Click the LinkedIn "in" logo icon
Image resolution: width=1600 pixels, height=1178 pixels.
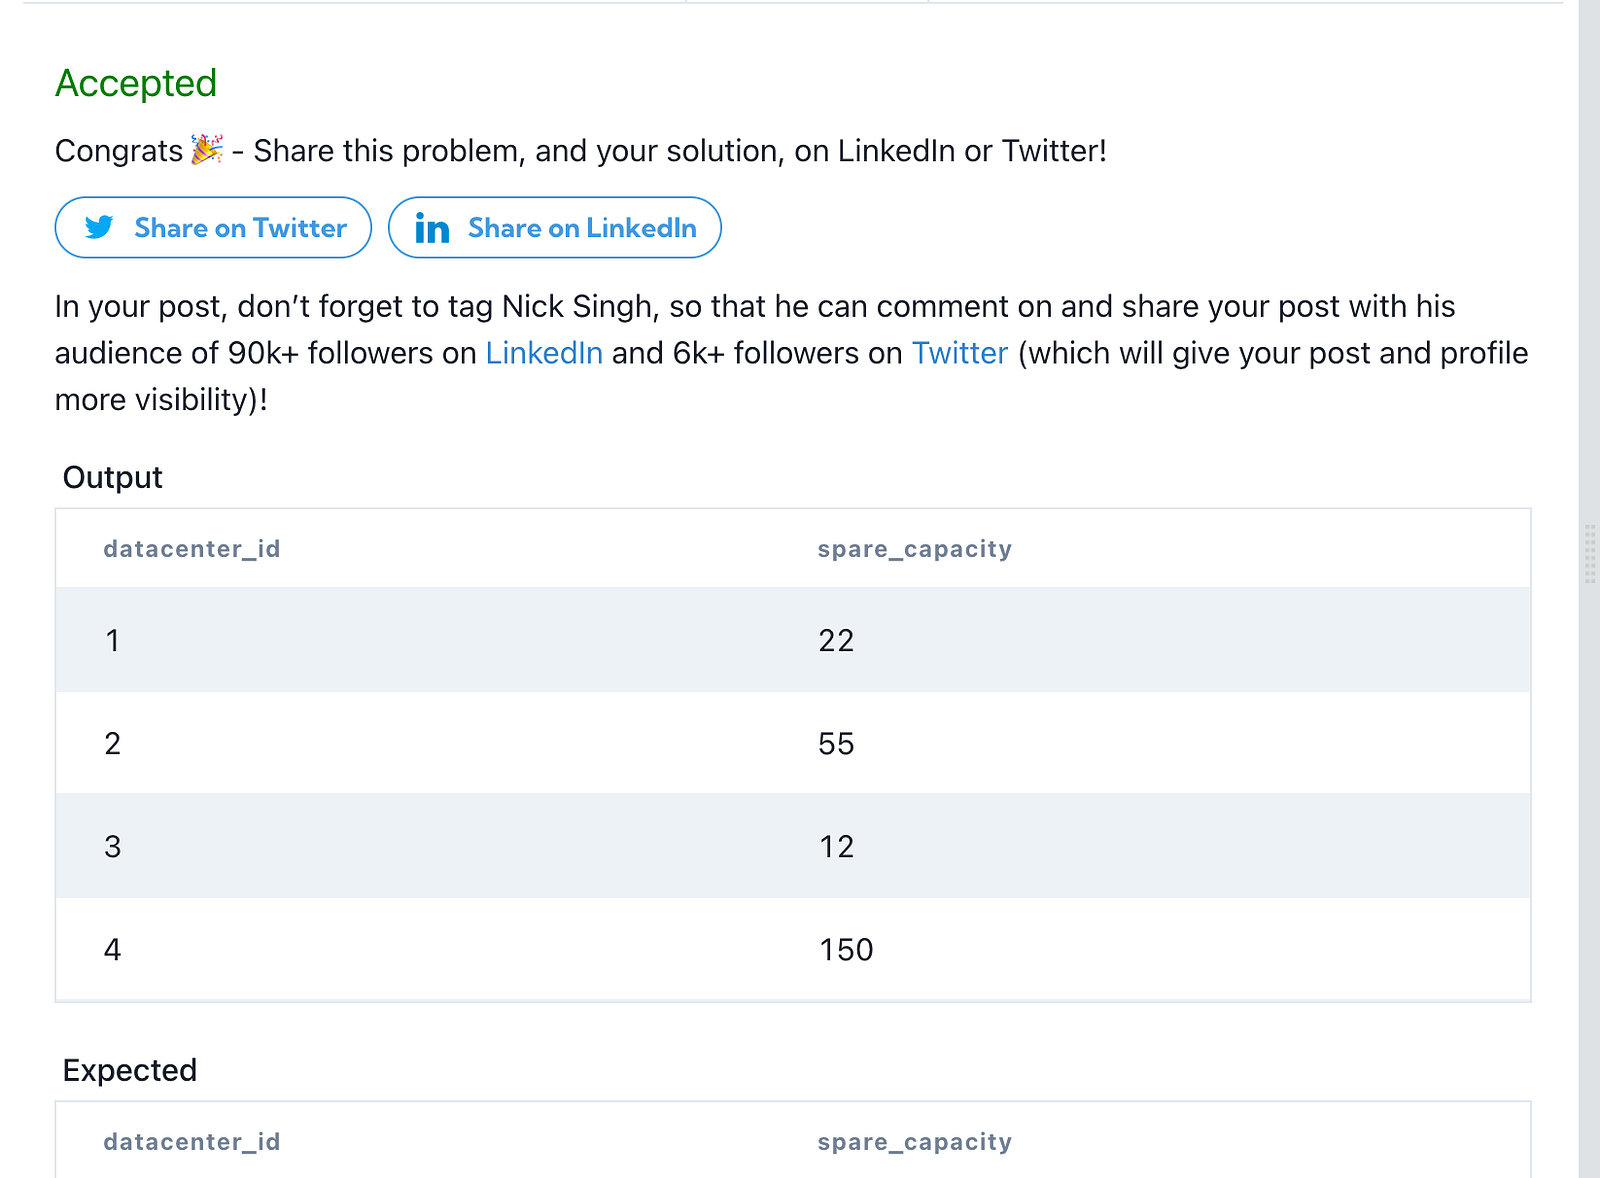(432, 229)
